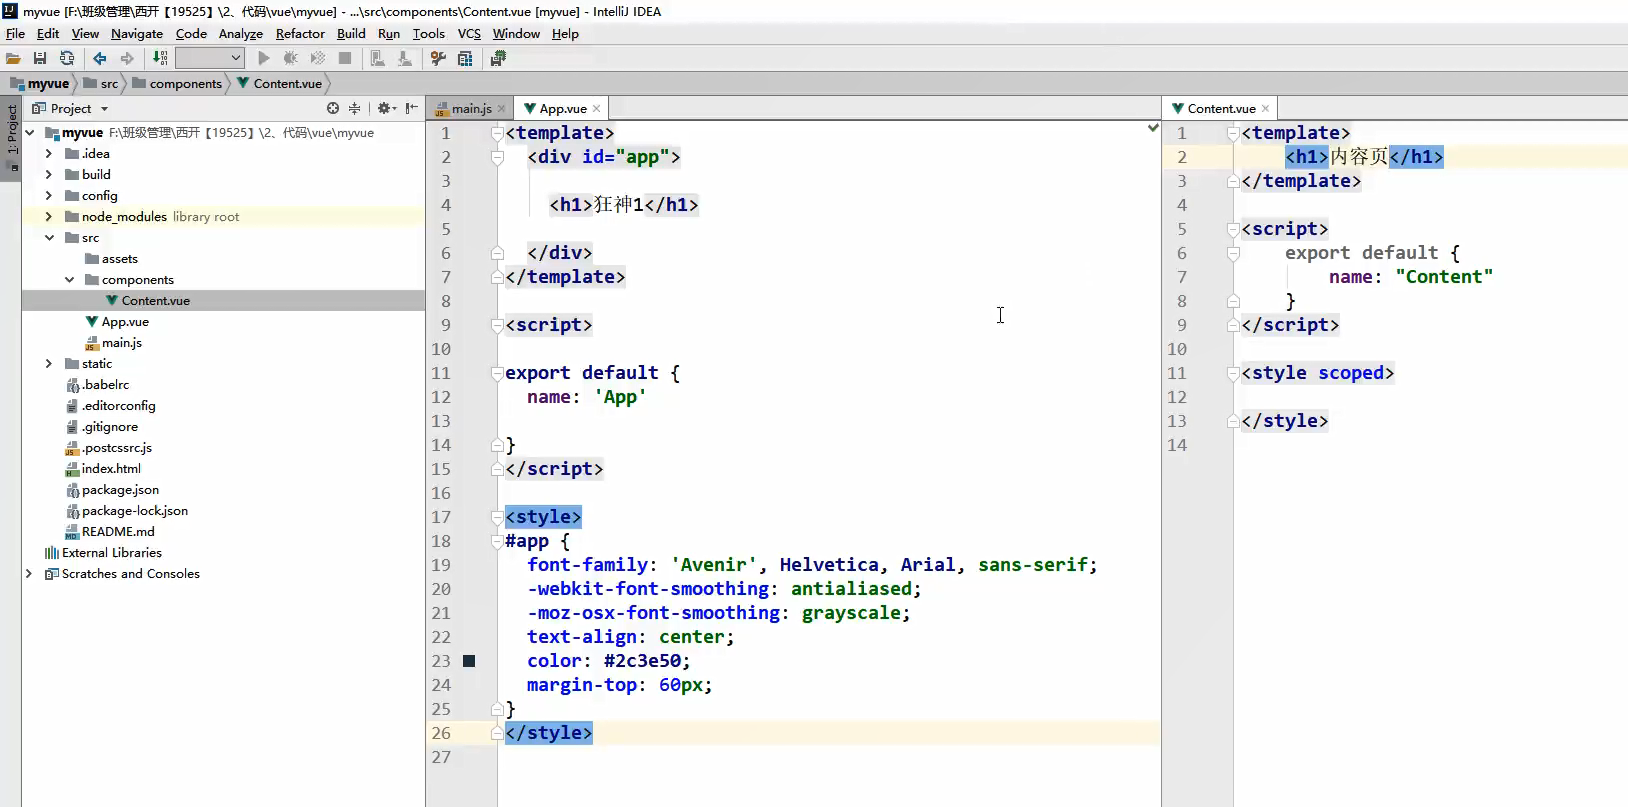Viewport: 1628px width, 807px height.
Task: Expand the build folder
Action: click(x=49, y=175)
